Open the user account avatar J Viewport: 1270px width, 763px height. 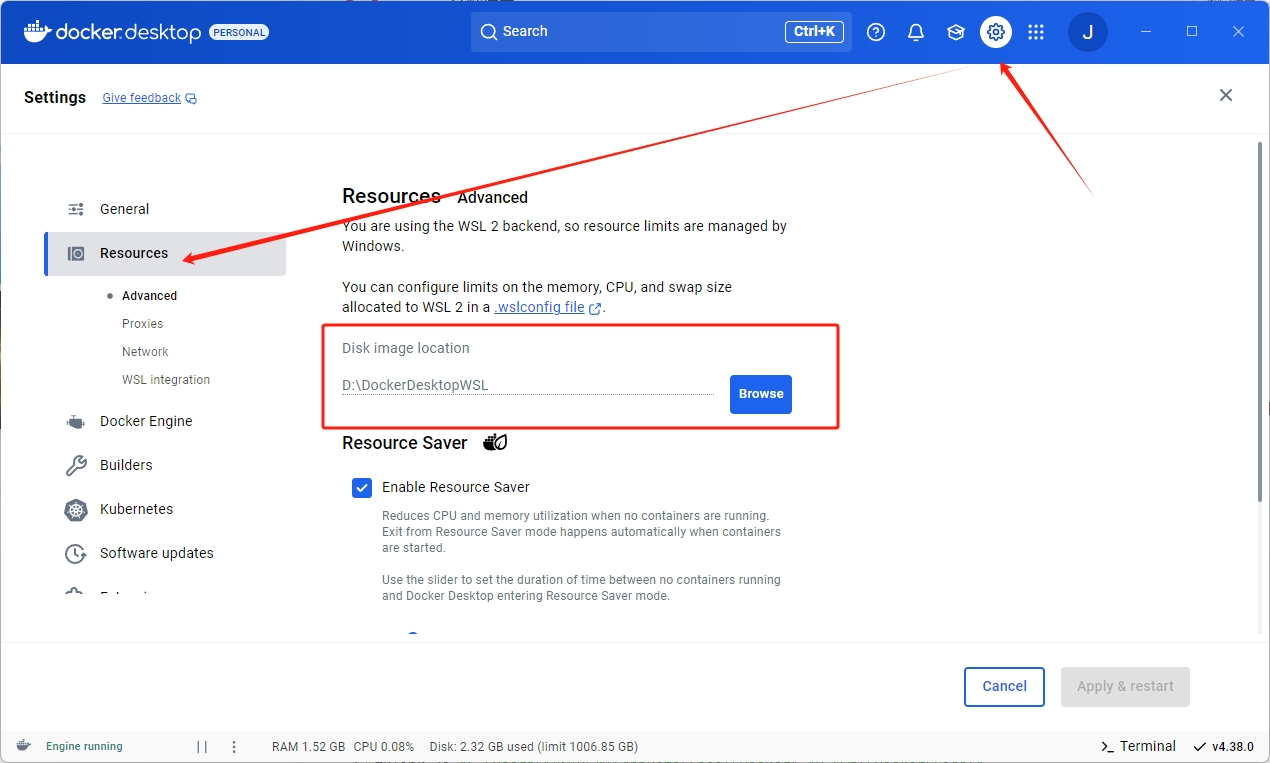(x=1088, y=32)
